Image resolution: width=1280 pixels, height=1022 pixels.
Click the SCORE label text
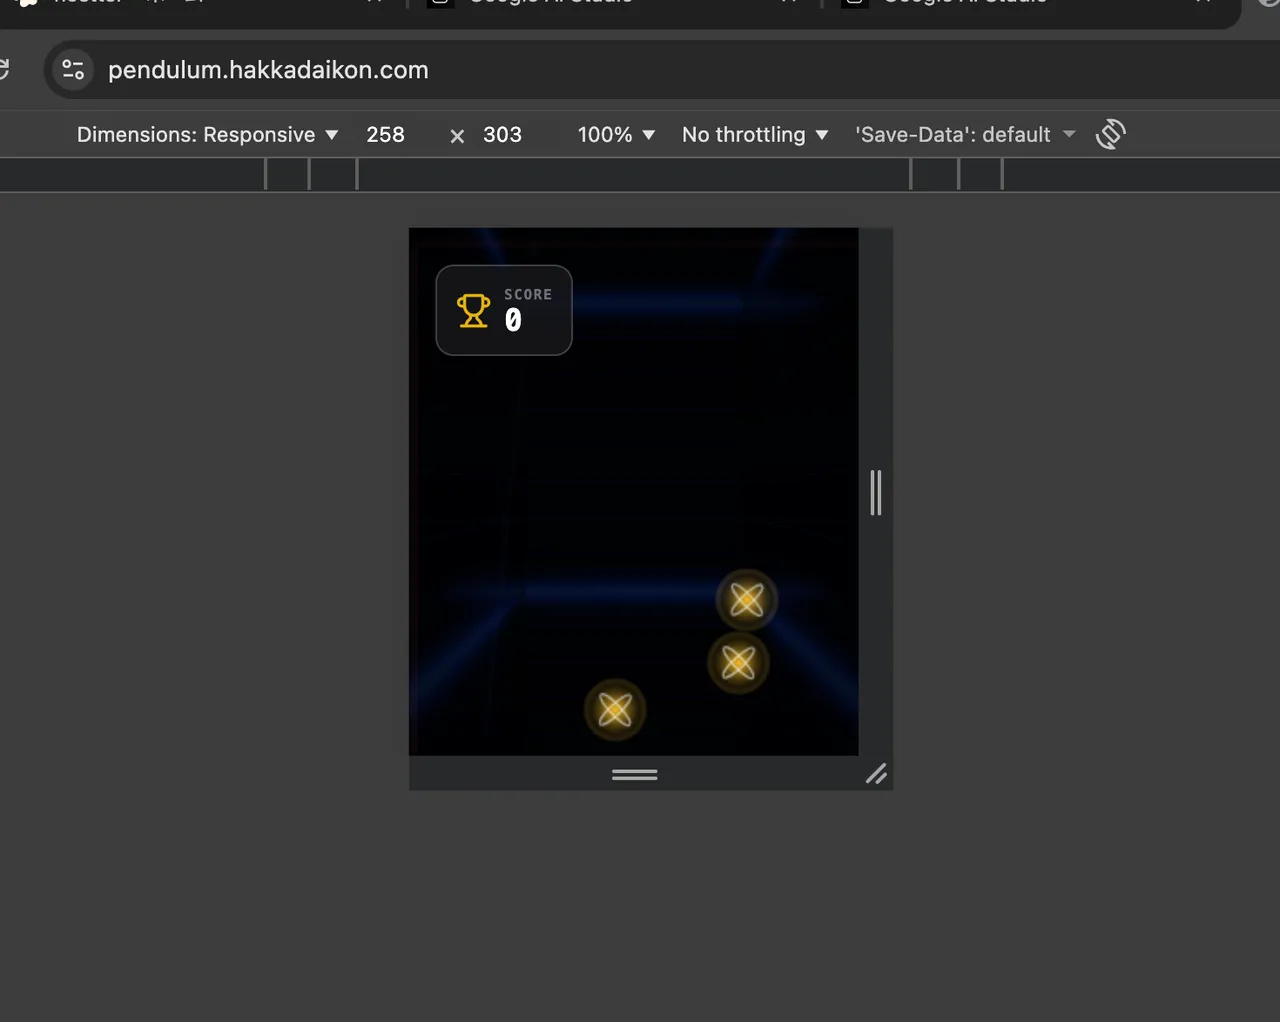[527, 294]
